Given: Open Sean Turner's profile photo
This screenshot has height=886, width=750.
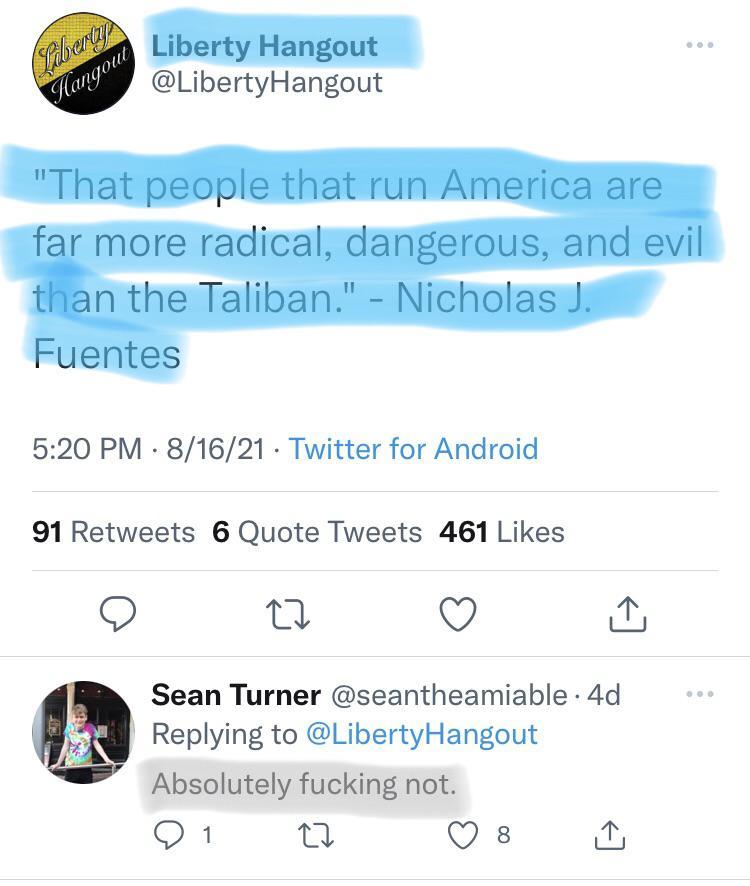Looking at the screenshot, I should [82, 733].
